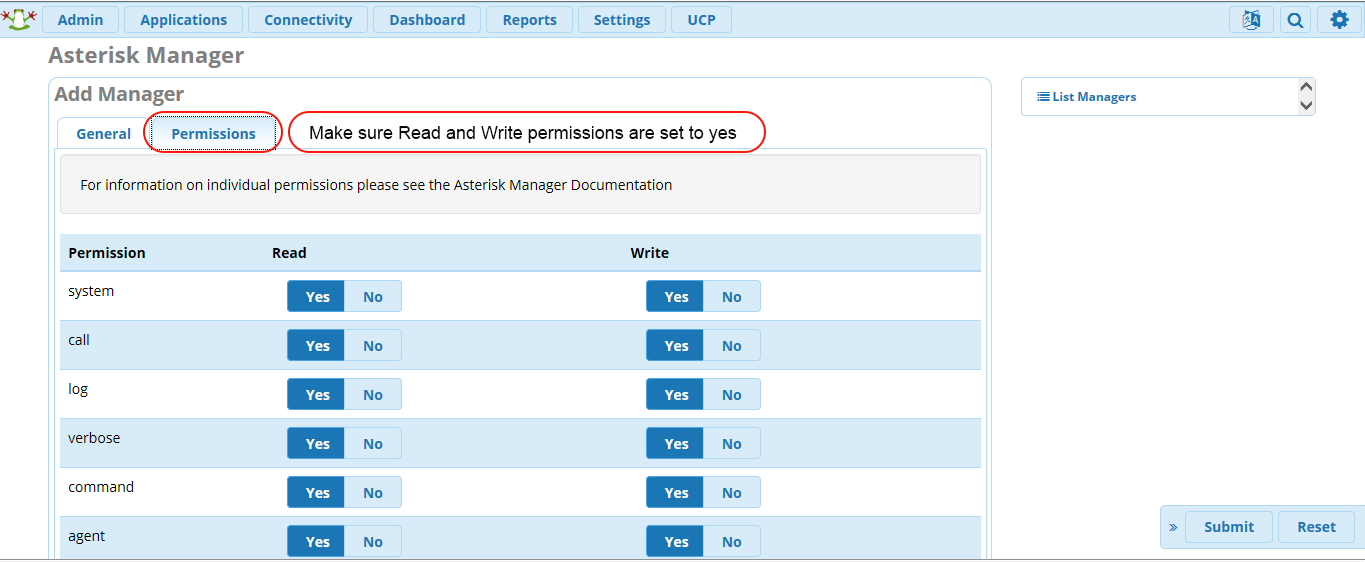This screenshot has width=1365, height=562.
Task: Set agent Write permission to No
Action: (732, 541)
